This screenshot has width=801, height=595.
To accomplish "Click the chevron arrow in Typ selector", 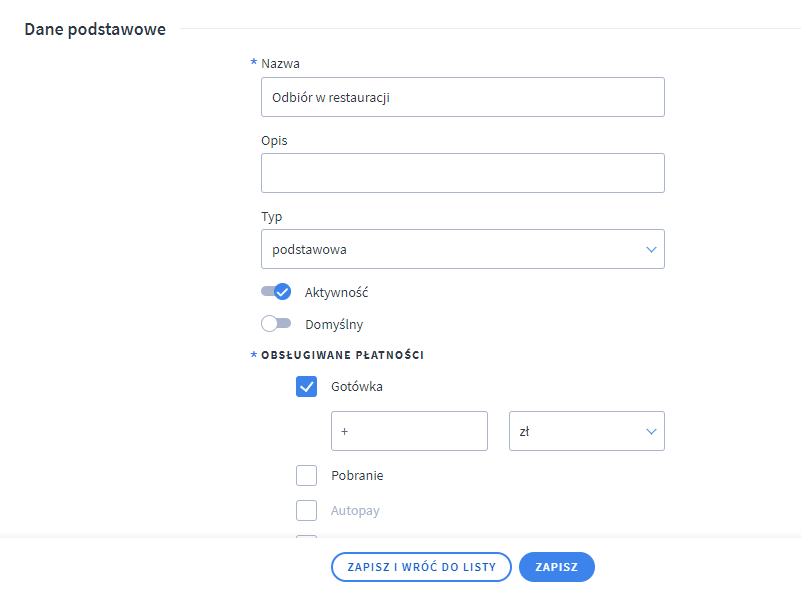I will (x=651, y=249).
